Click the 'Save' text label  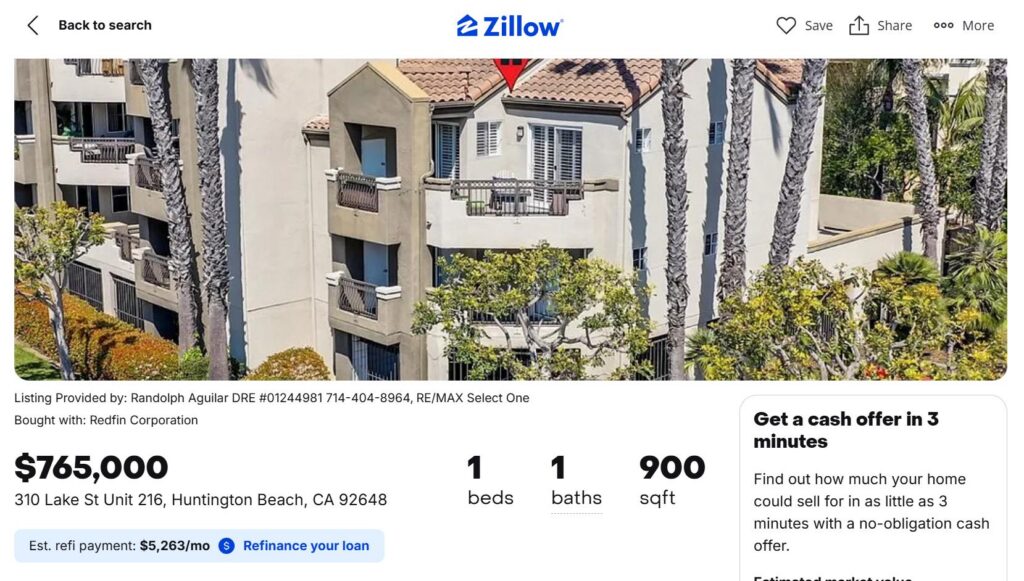pos(819,26)
